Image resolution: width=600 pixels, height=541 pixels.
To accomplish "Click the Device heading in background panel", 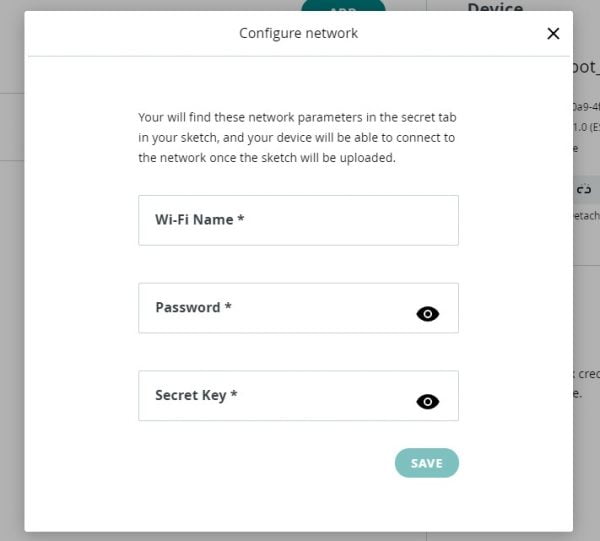I will point(495,7).
